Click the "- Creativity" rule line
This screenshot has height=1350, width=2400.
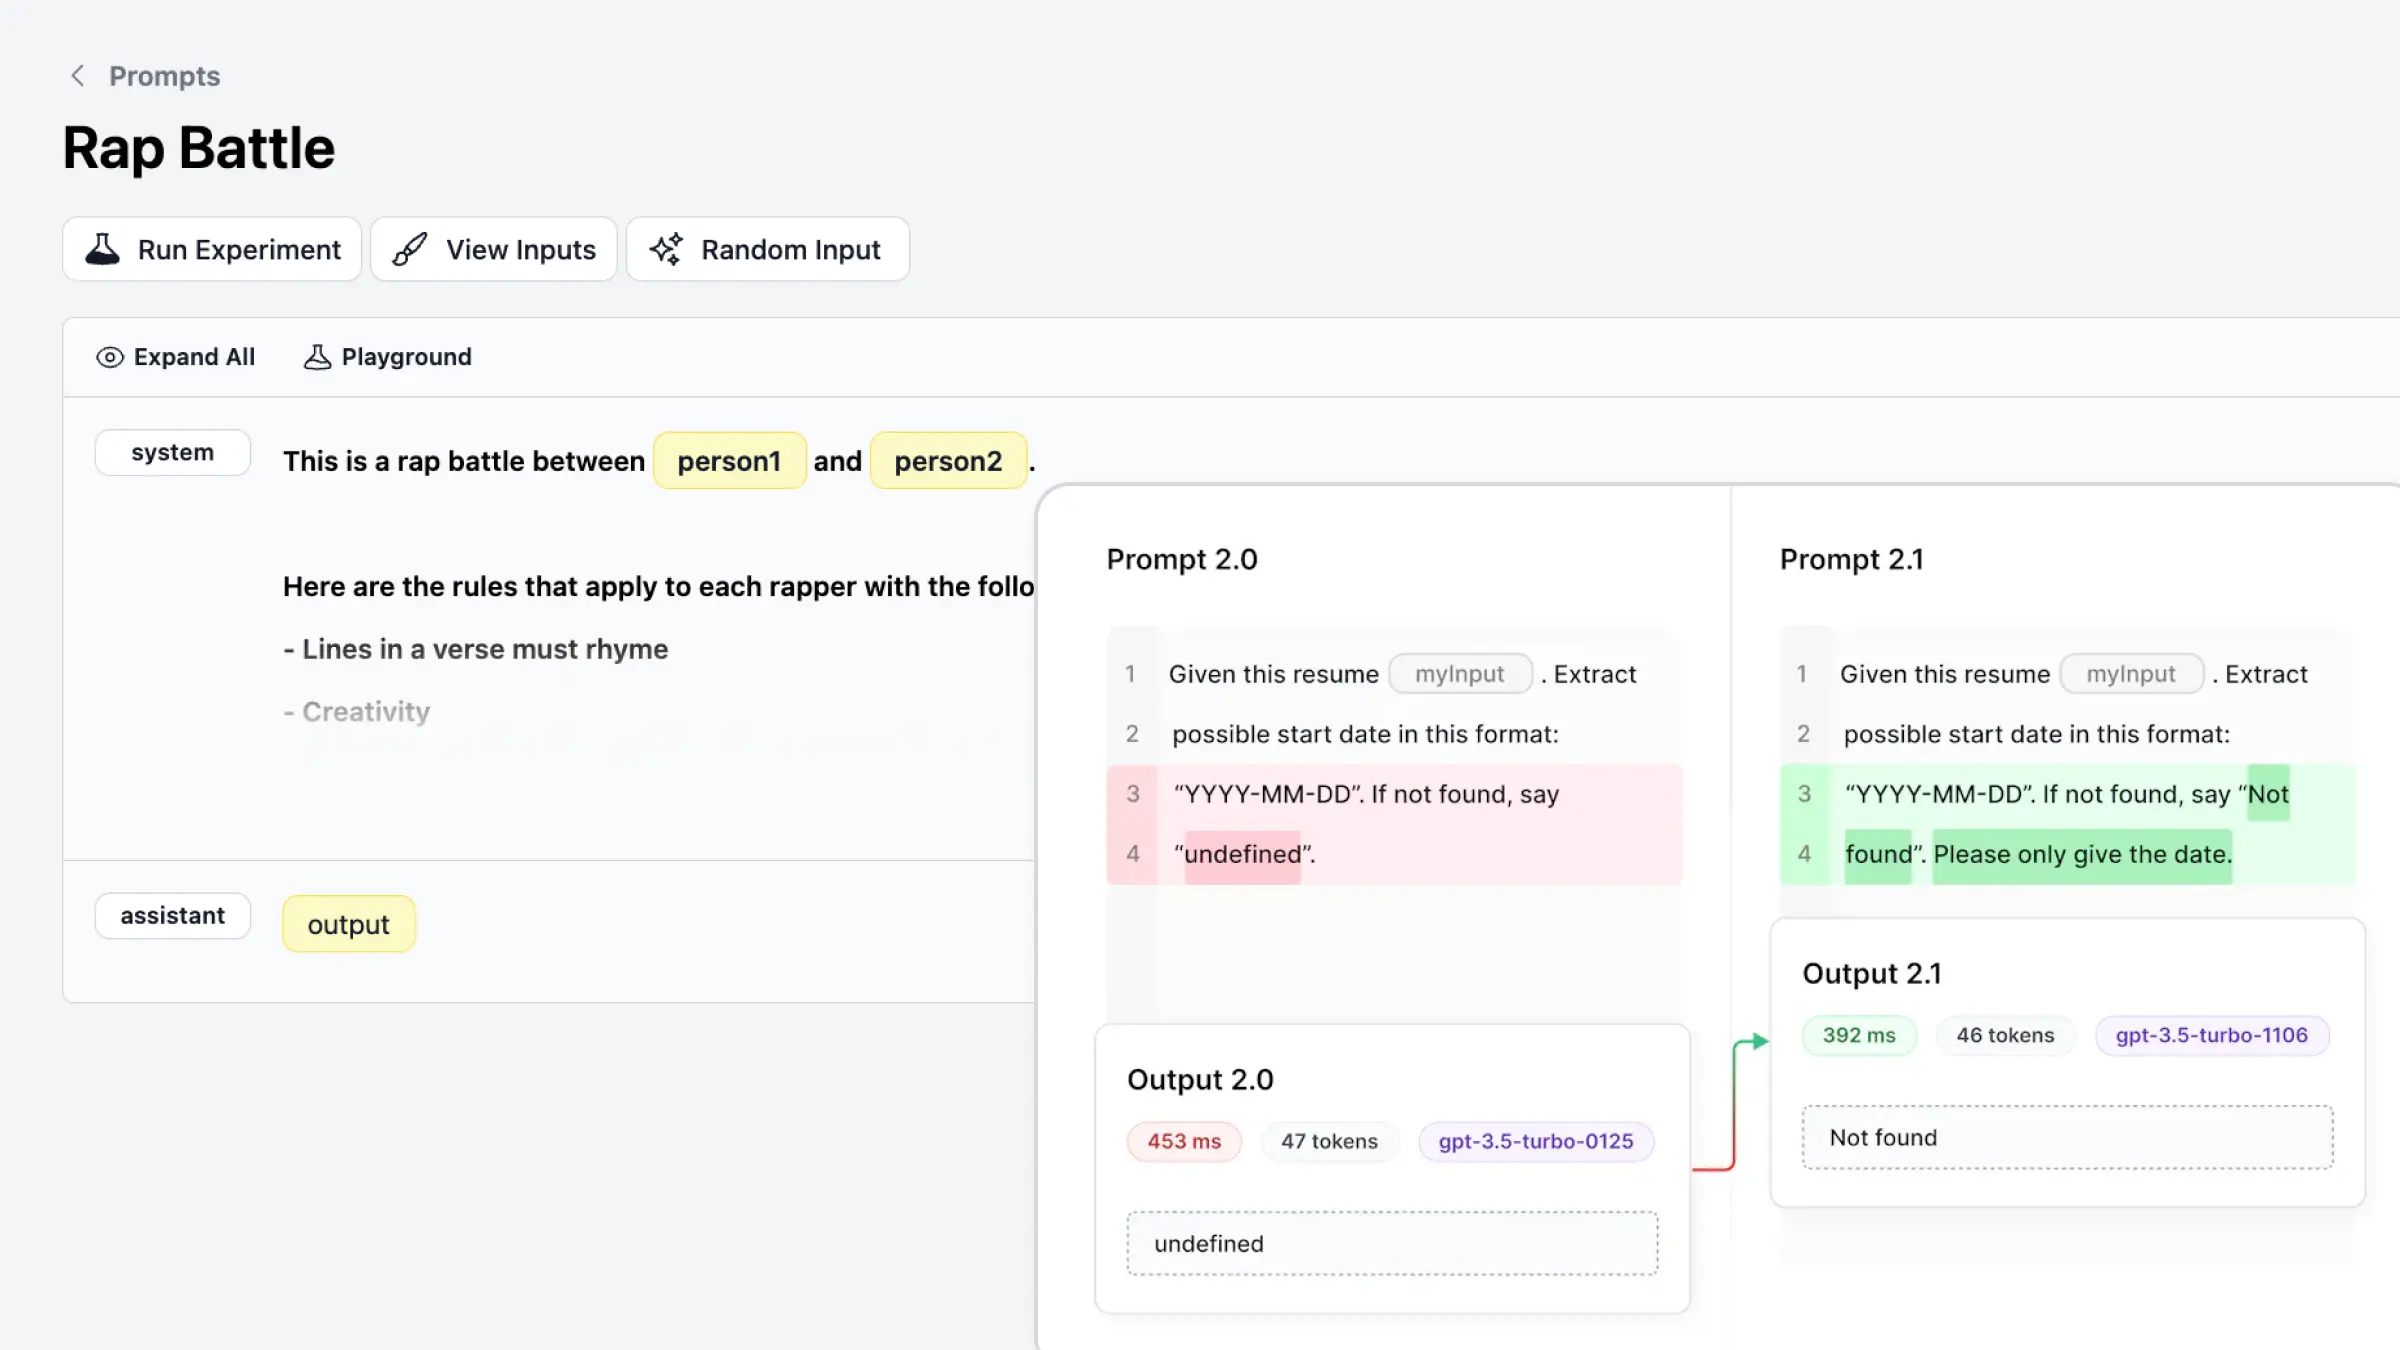pos(357,711)
